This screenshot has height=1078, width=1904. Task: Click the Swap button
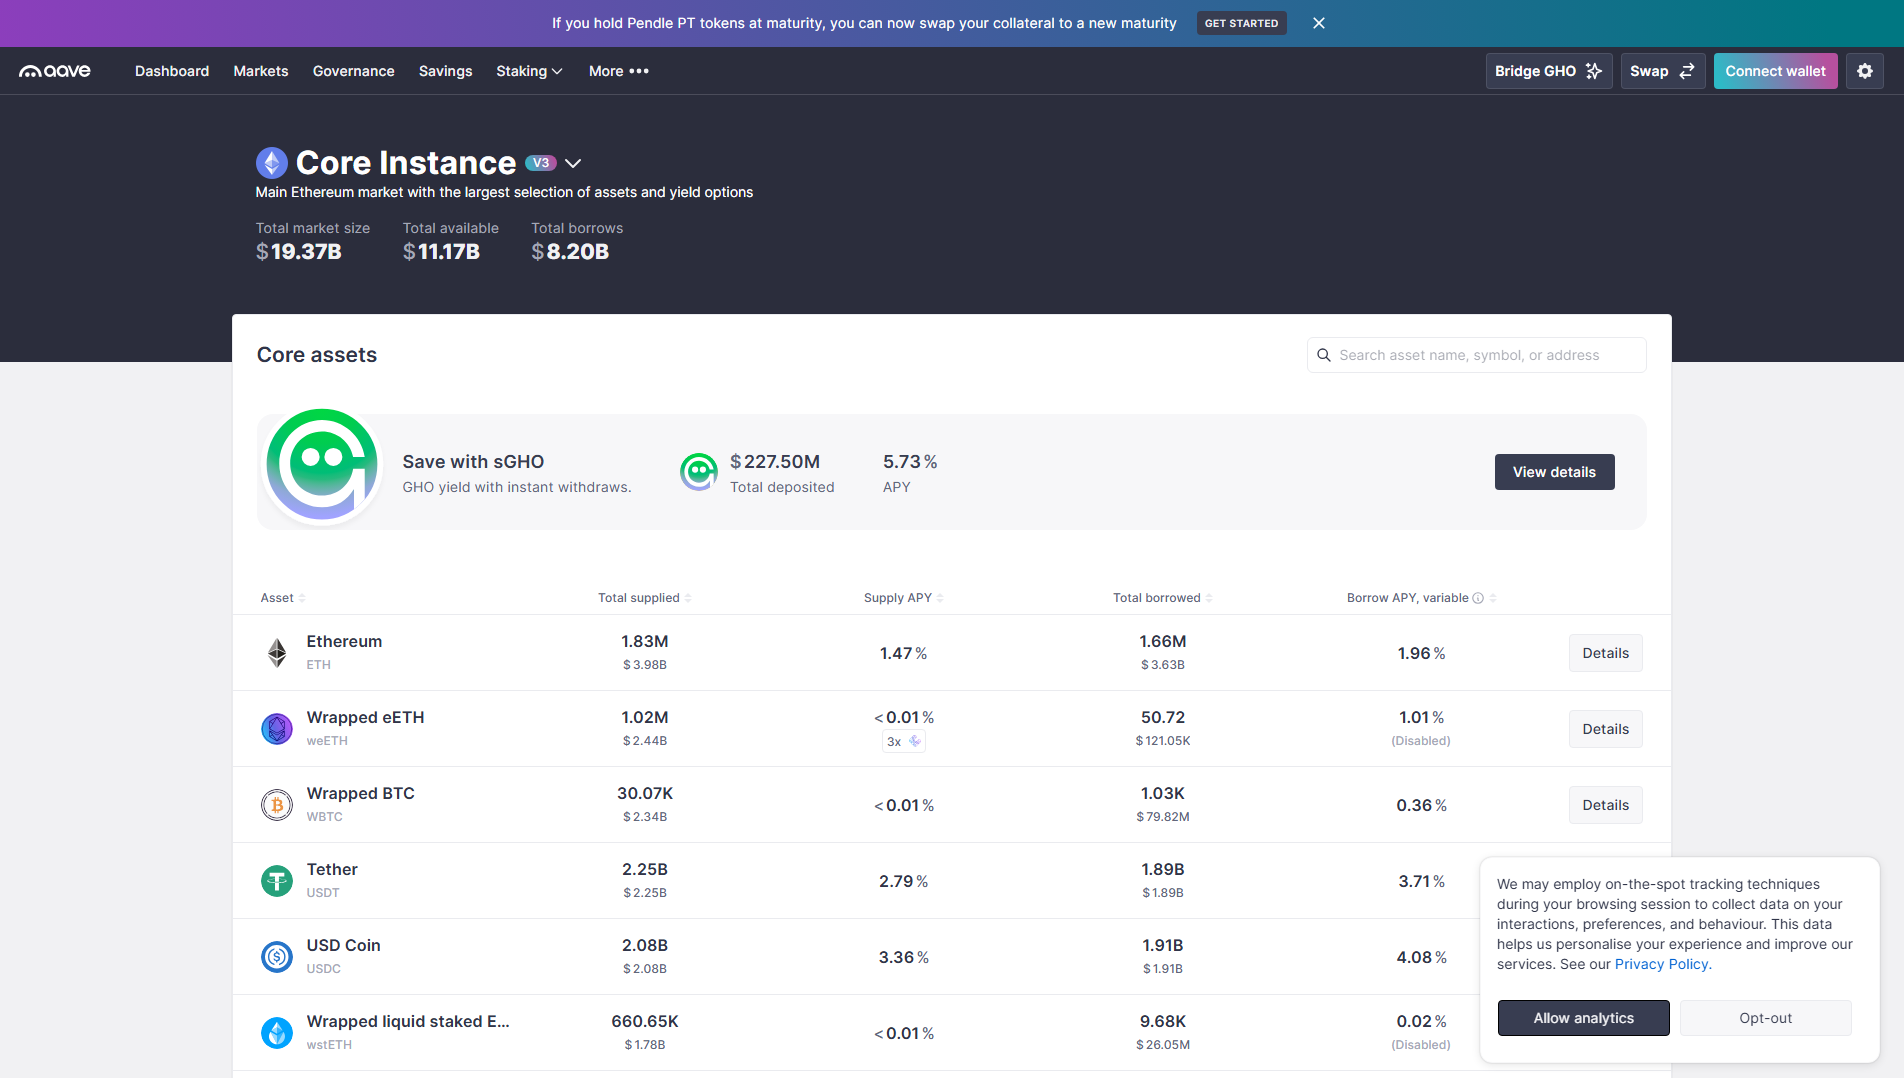[x=1662, y=71]
